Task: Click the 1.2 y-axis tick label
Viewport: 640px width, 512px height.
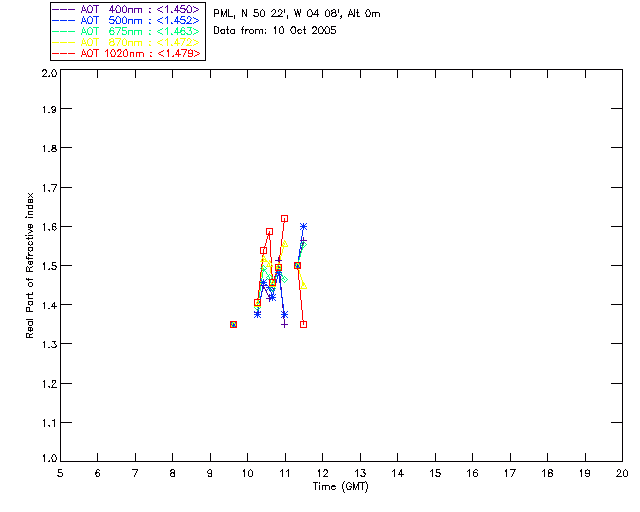Action: [x=49, y=384]
